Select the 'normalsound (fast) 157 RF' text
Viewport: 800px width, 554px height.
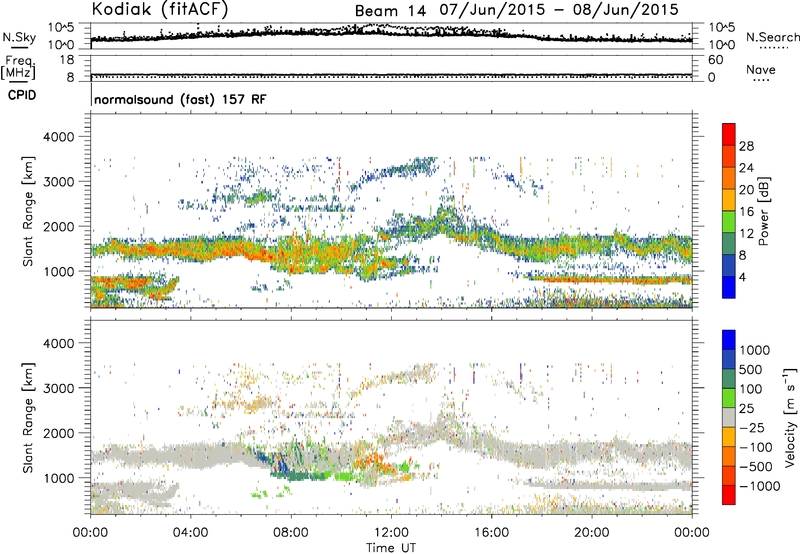(180, 99)
